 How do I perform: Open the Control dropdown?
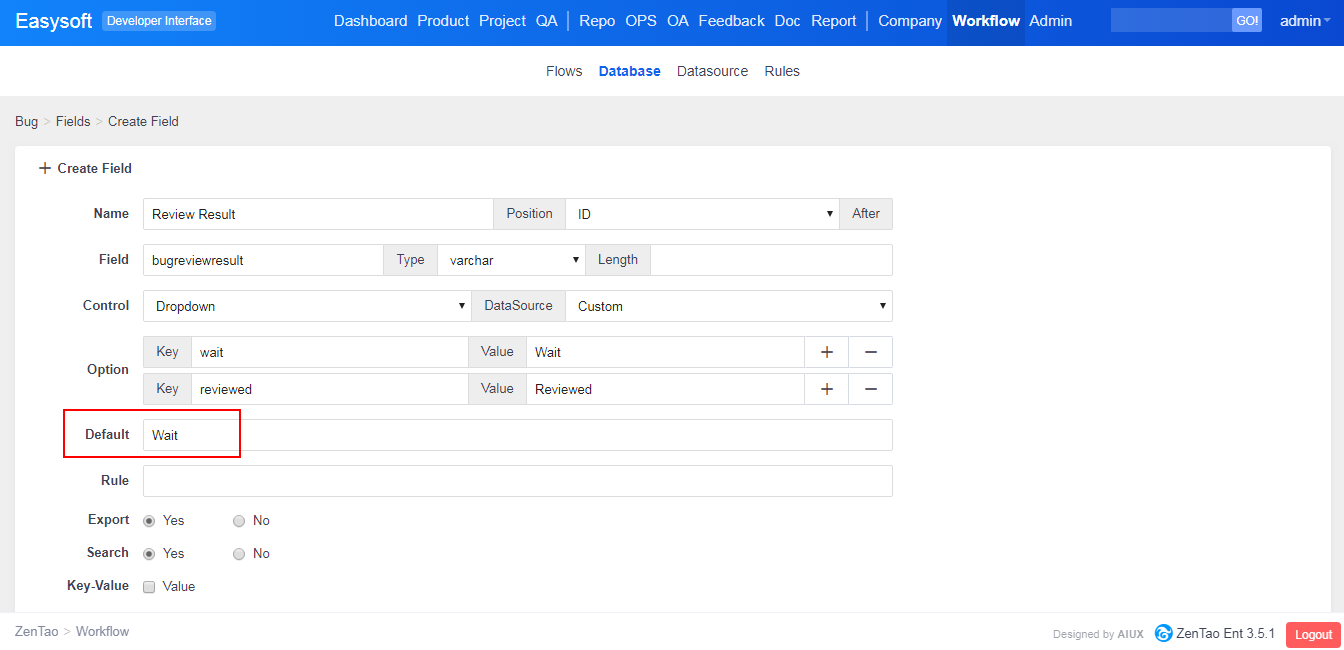click(x=306, y=306)
